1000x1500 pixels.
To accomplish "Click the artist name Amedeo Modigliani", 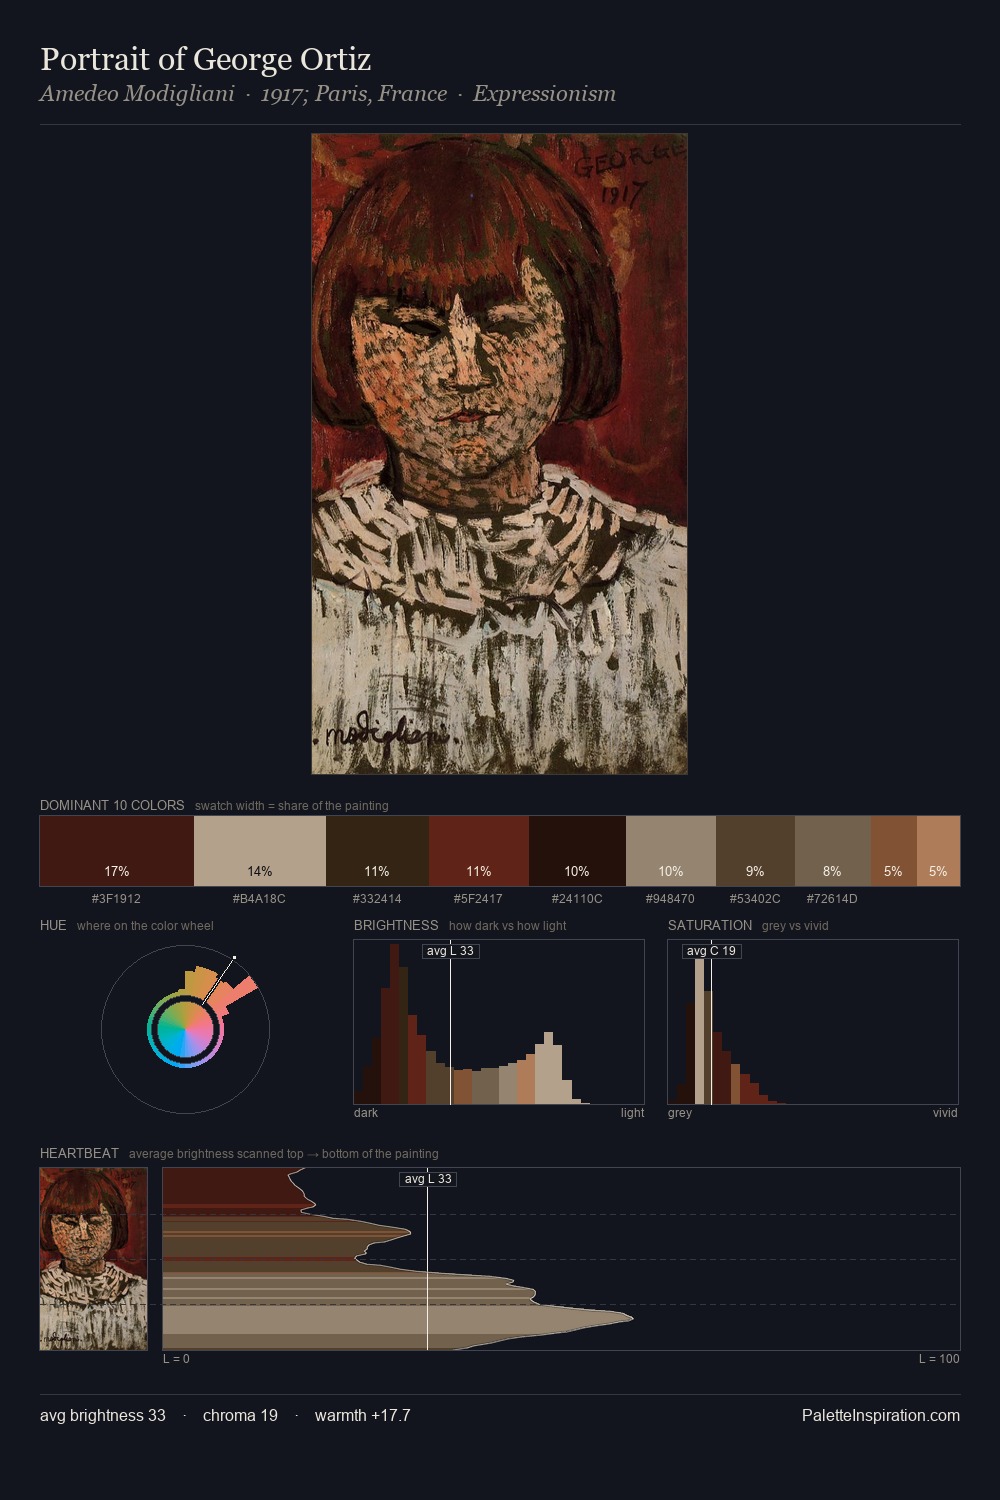I will [x=137, y=94].
